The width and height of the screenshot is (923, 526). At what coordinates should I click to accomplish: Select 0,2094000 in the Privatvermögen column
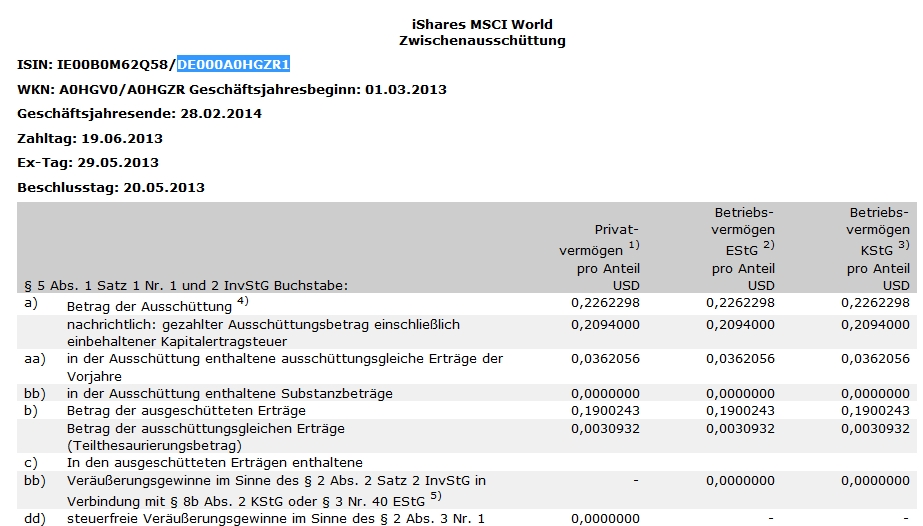point(605,325)
